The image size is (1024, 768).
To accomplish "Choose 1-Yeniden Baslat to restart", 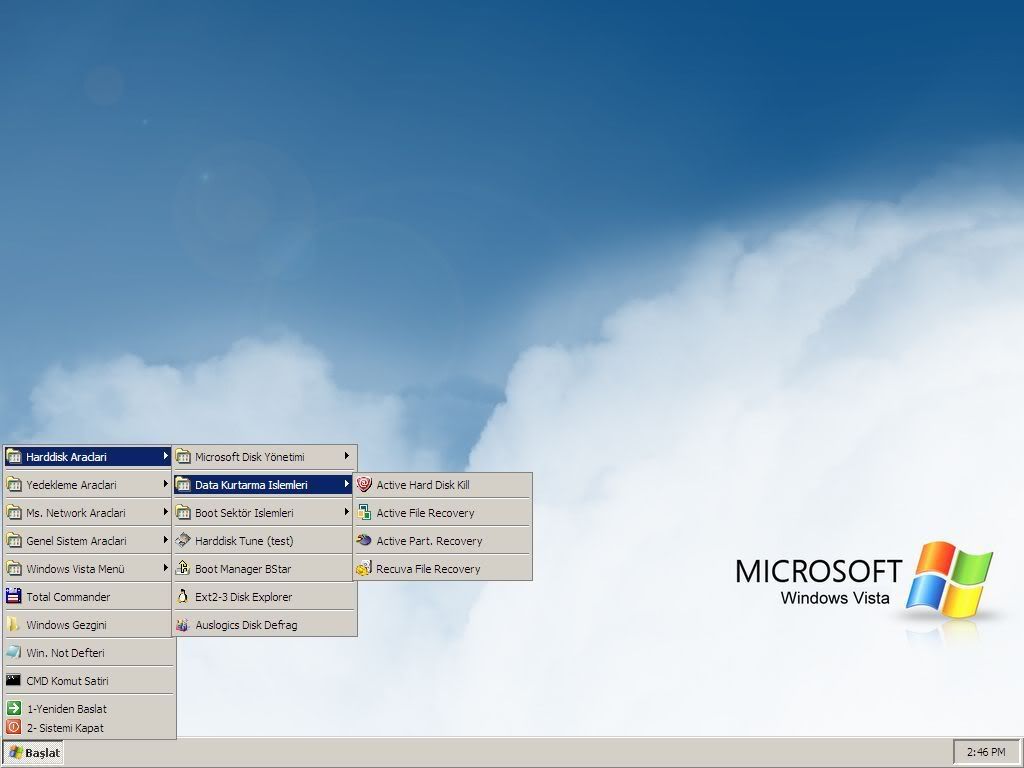I will click(89, 709).
